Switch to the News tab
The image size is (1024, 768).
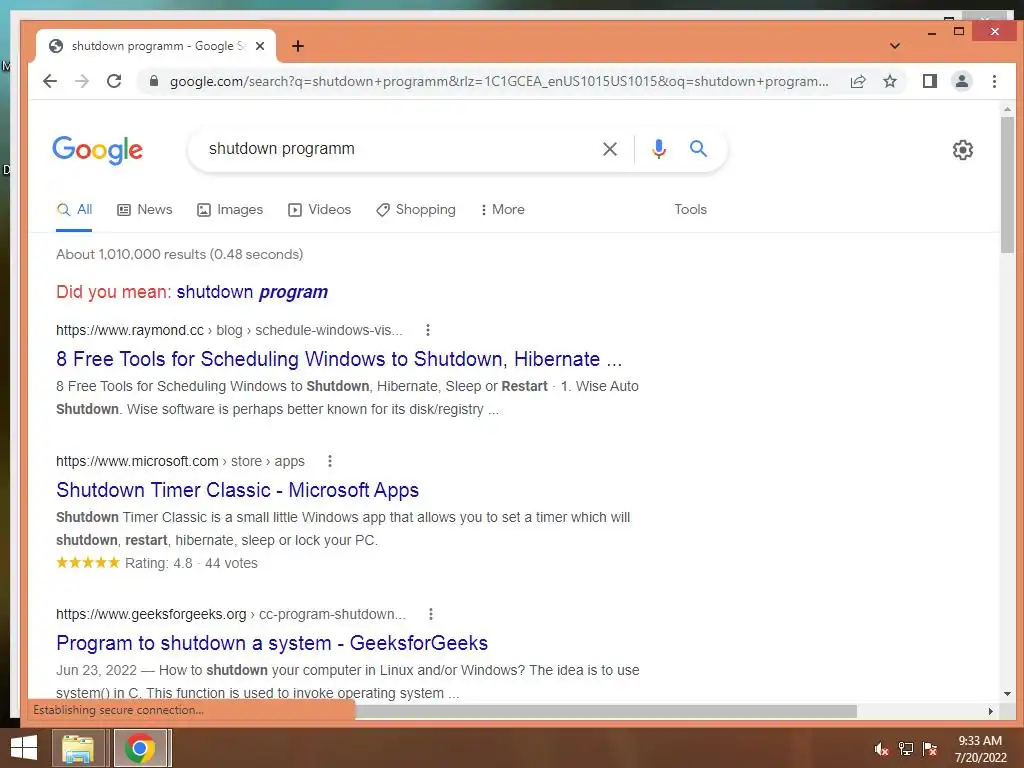(x=145, y=210)
